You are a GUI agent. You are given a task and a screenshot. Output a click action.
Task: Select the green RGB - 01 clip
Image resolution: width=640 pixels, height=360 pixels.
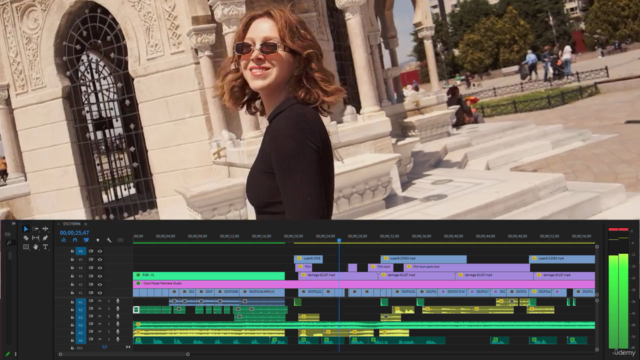tap(209, 276)
